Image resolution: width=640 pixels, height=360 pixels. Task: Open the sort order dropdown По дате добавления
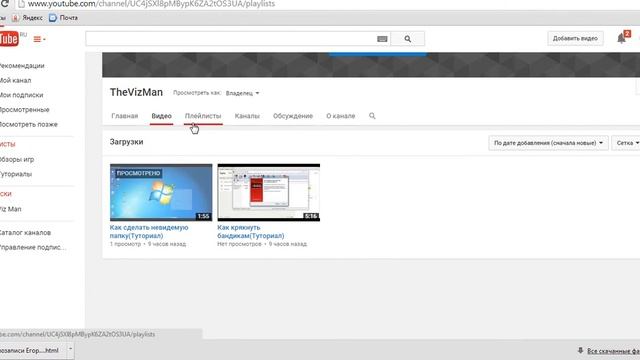pos(548,143)
